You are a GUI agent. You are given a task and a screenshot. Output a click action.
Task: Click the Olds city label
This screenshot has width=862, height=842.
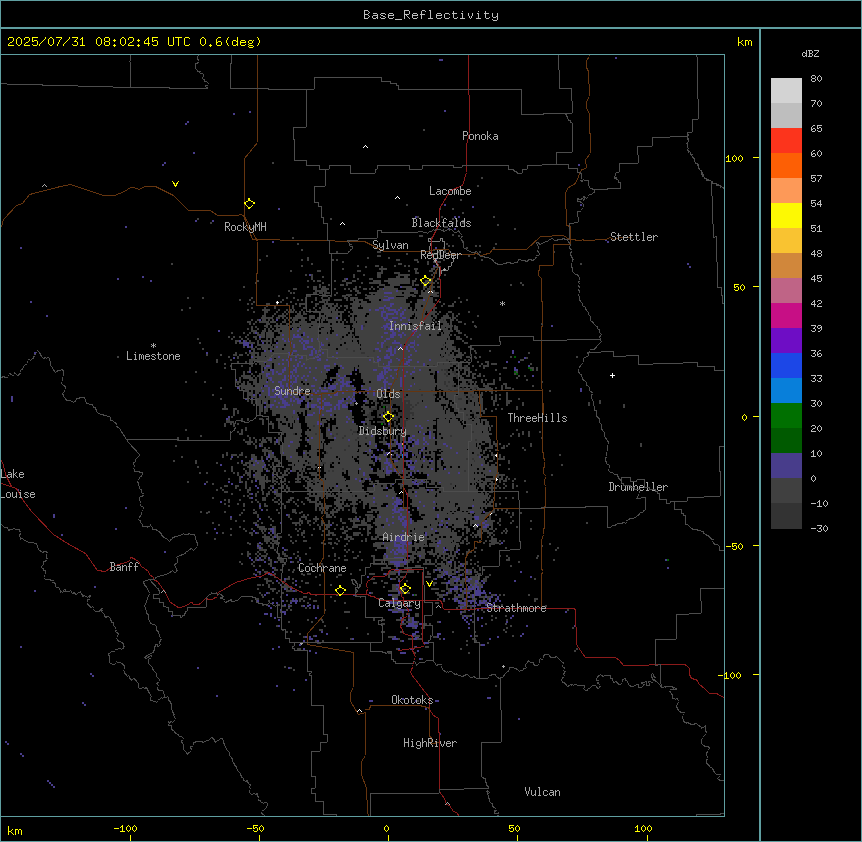click(388, 394)
